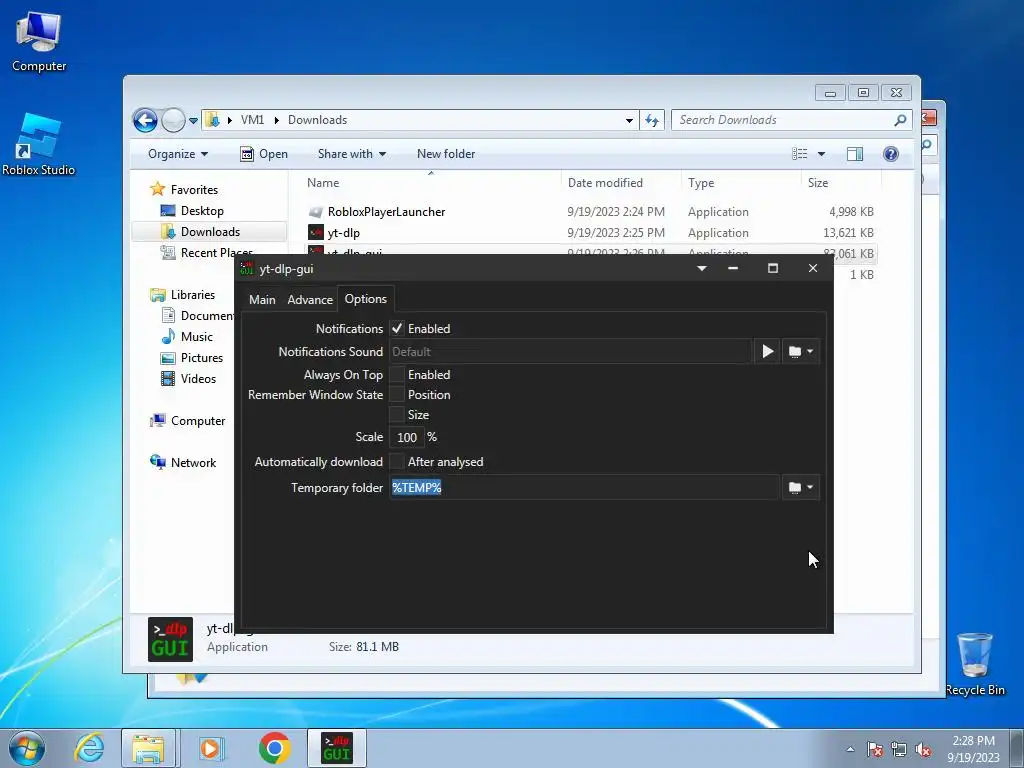The height and width of the screenshot is (768, 1024).
Task: Select Downloads in navigation pane
Action: click(x=210, y=232)
